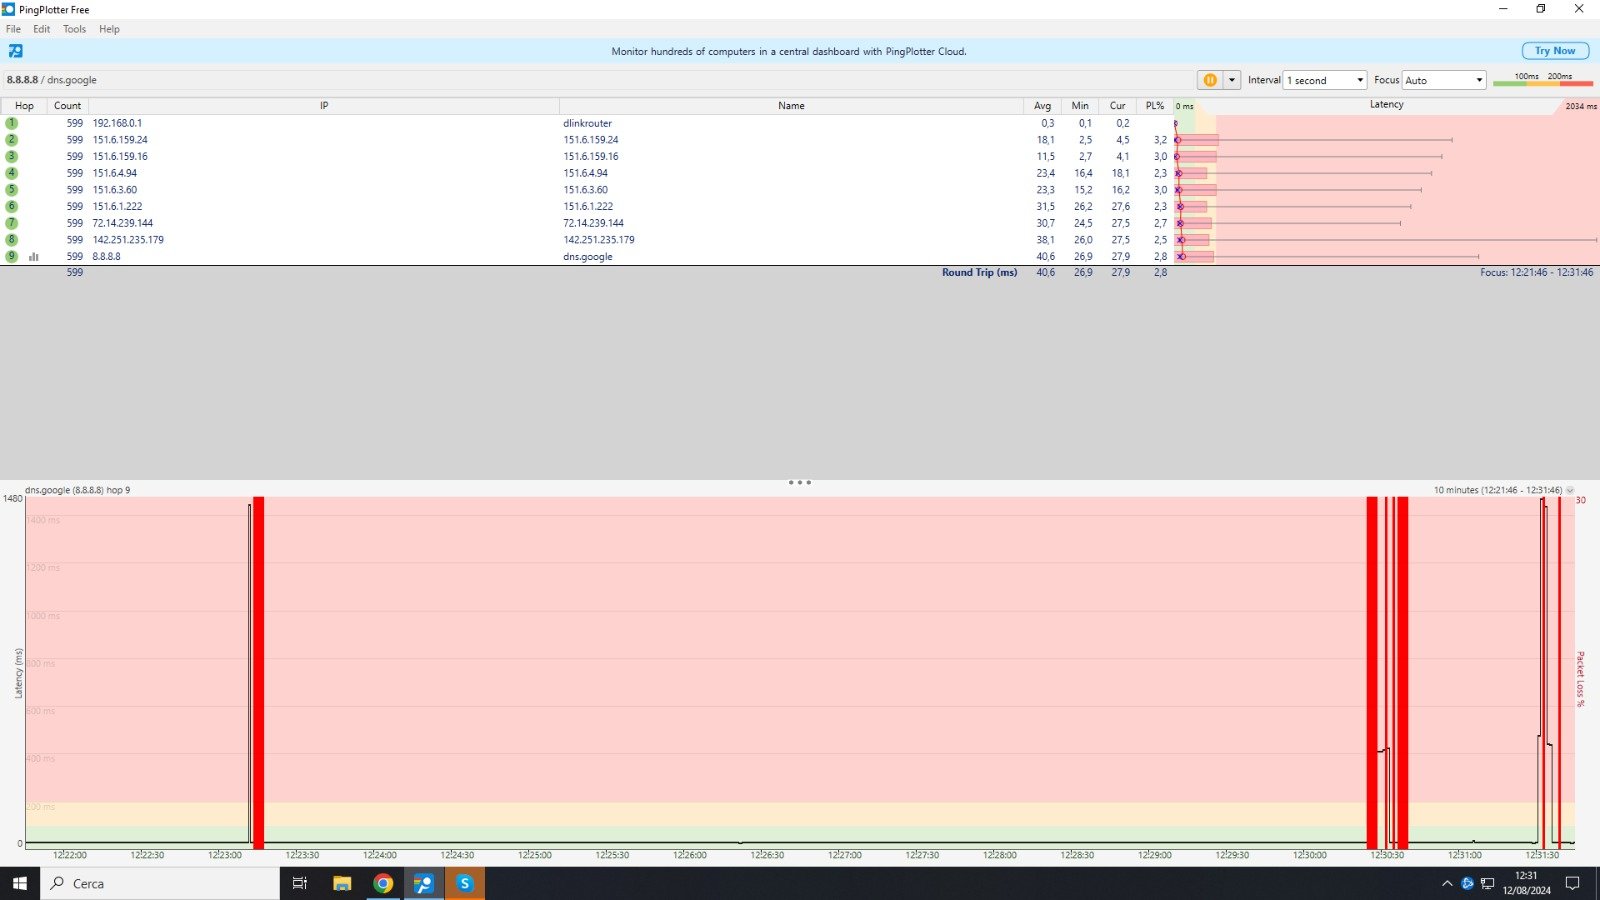1600x900 pixels.
Task: Show hidden system tray icons
Action: pos(1447,883)
